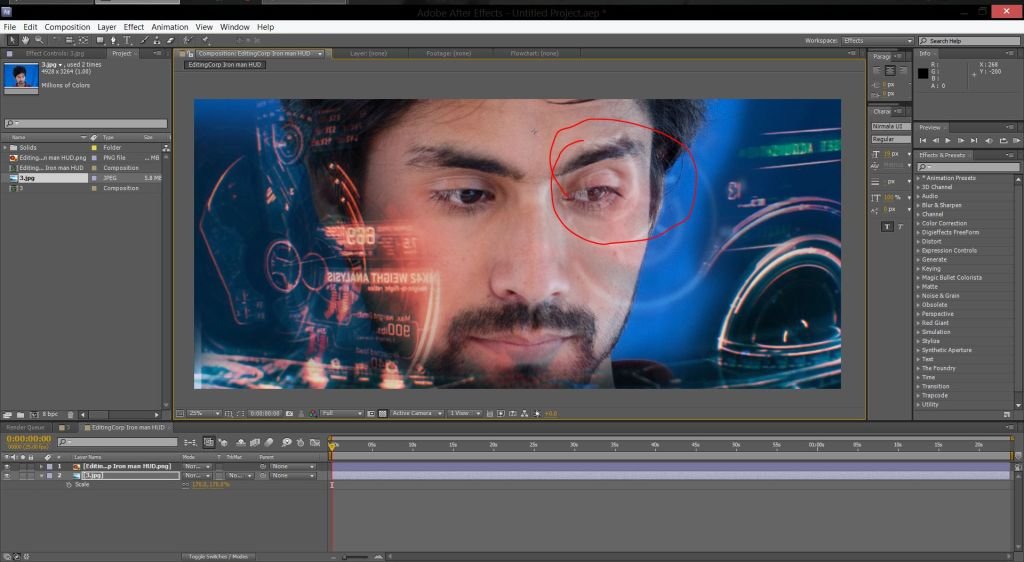Select the Puppet Pin tool
The width and height of the screenshot is (1024, 562).
coord(206,40)
